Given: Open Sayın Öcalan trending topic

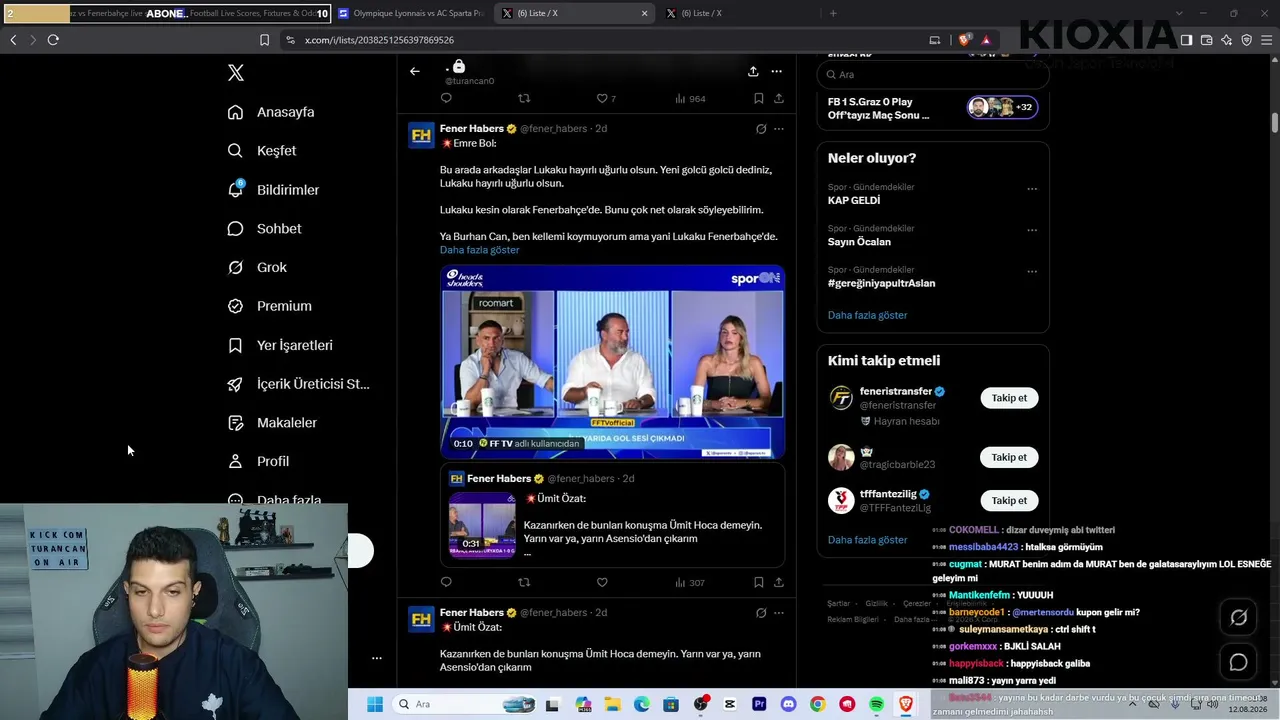Looking at the screenshot, I should 859,242.
